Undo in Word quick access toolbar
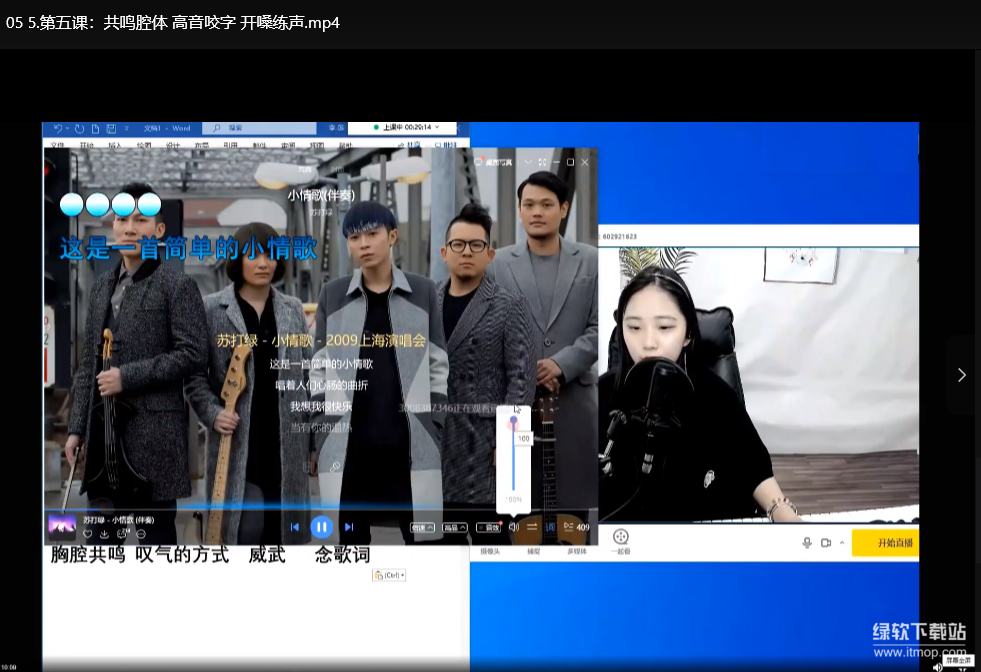The image size is (981, 672). [x=58, y=128]
